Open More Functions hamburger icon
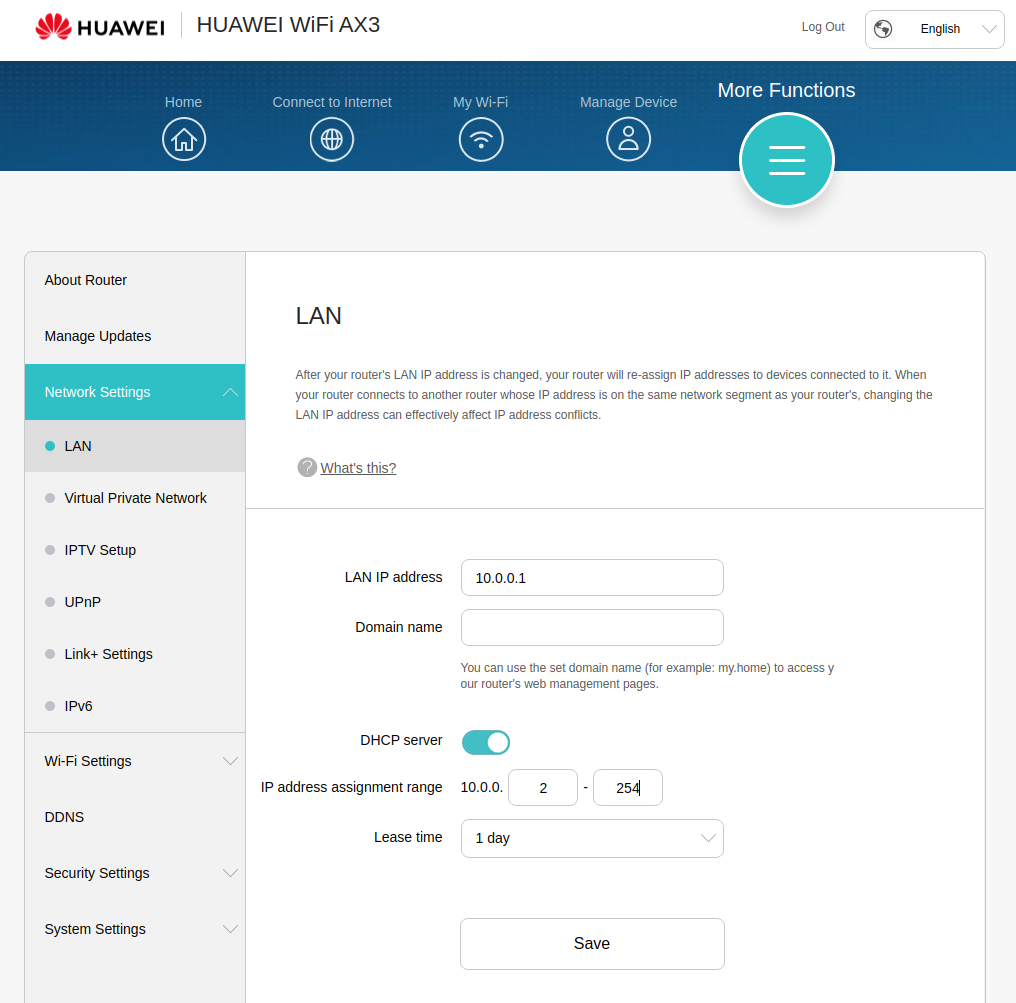Image resolution: width=1016 pixels, height=1003 pixels. 786,160
